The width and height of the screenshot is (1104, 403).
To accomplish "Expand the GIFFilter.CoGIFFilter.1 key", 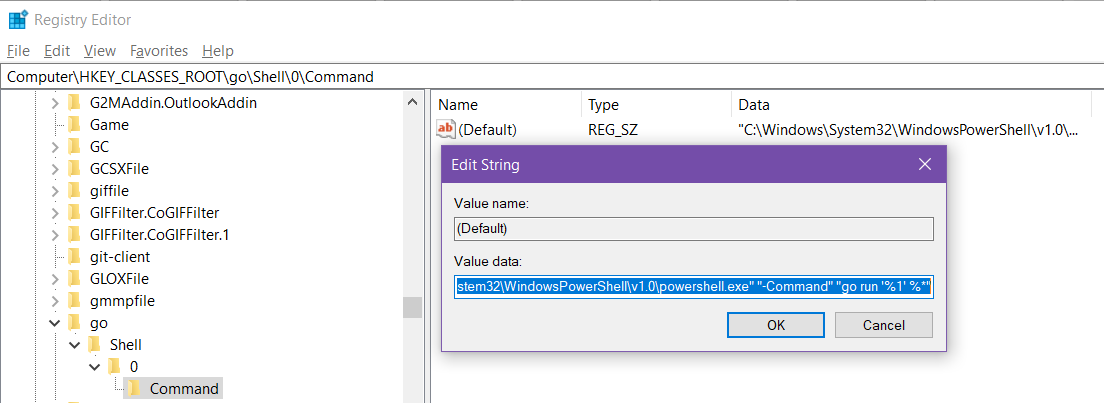I will [55, 235].
